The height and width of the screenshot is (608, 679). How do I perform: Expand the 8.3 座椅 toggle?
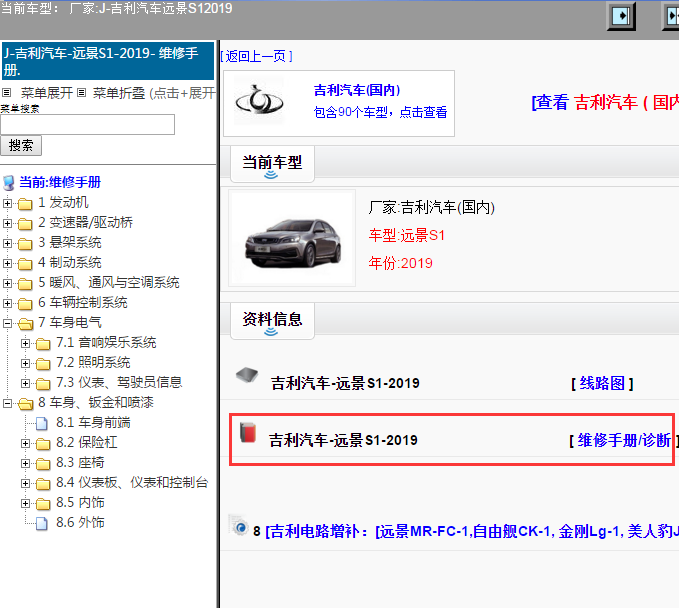pos(26,463)
